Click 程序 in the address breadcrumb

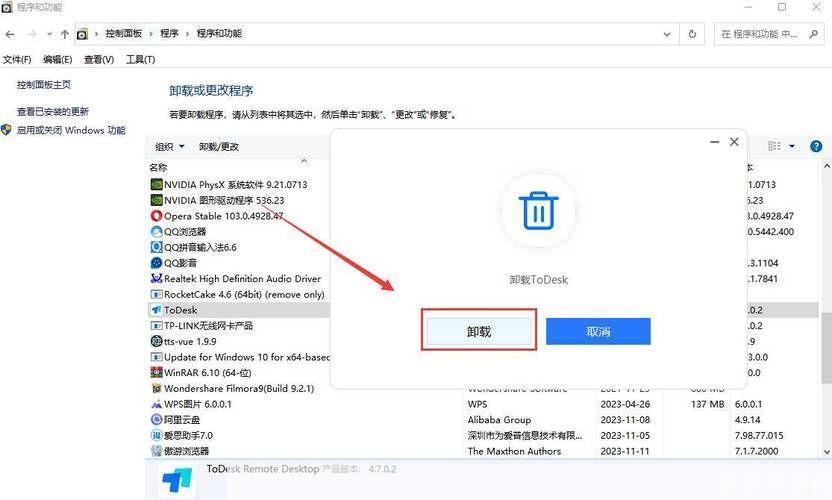point(169,33)
